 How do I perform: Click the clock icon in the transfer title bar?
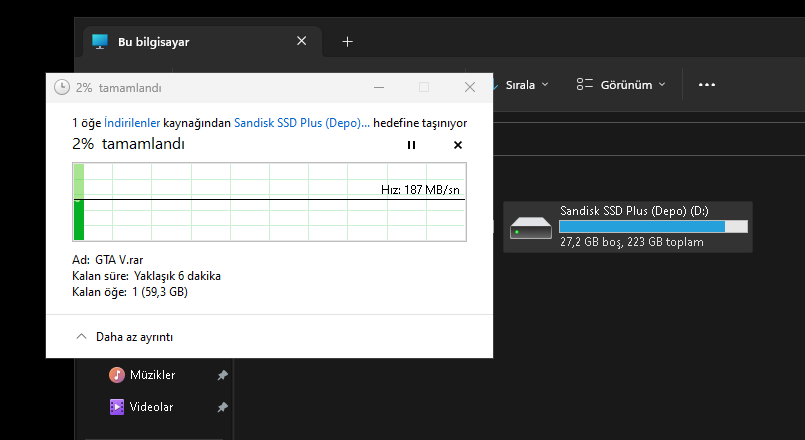coord(62,87)
